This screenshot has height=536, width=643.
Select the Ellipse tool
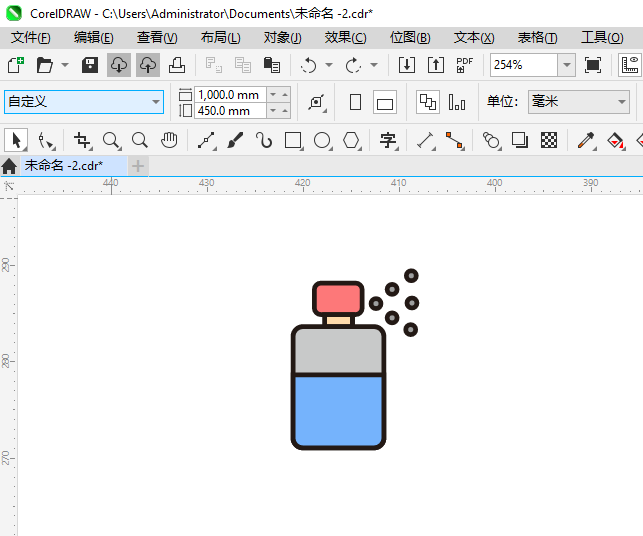[322, 140]
